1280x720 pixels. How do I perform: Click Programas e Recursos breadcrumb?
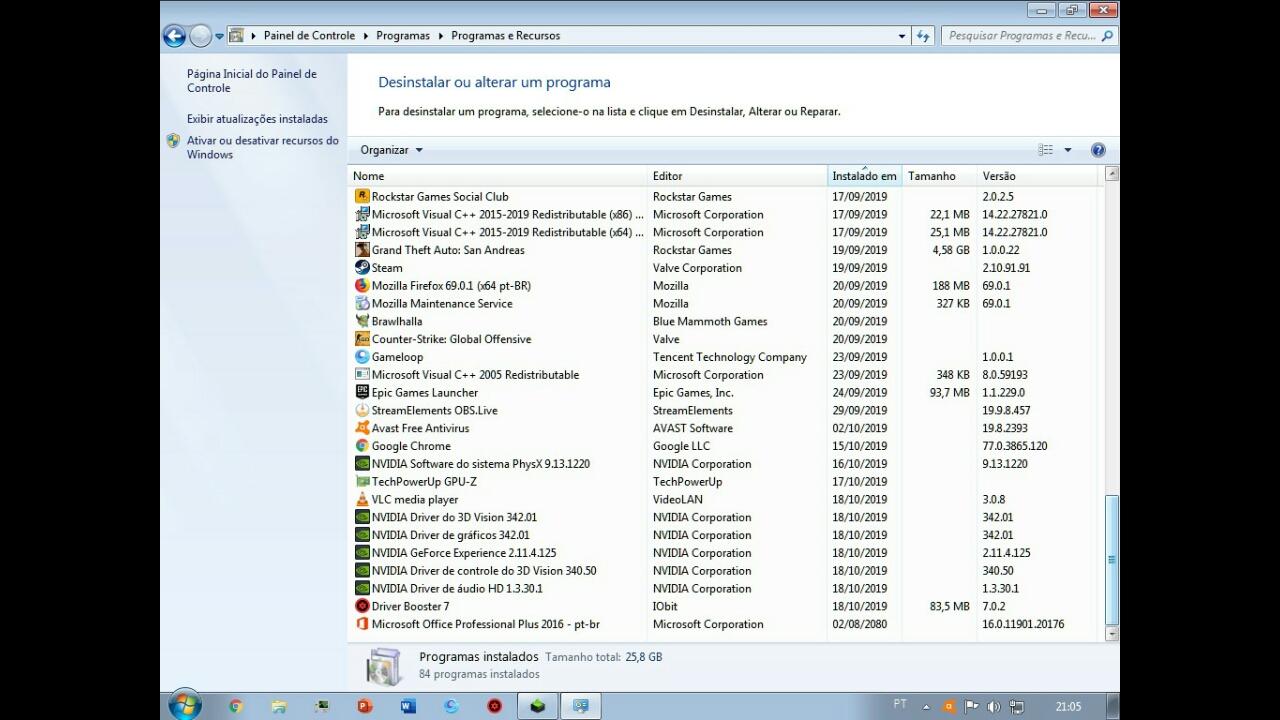click(x=506, y=36)
